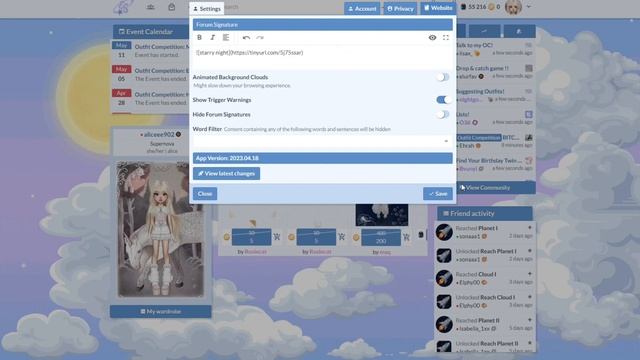Expand the profile menu chevron
The width and height of the screenshot is (640, 360).
(x=529, y=7)
